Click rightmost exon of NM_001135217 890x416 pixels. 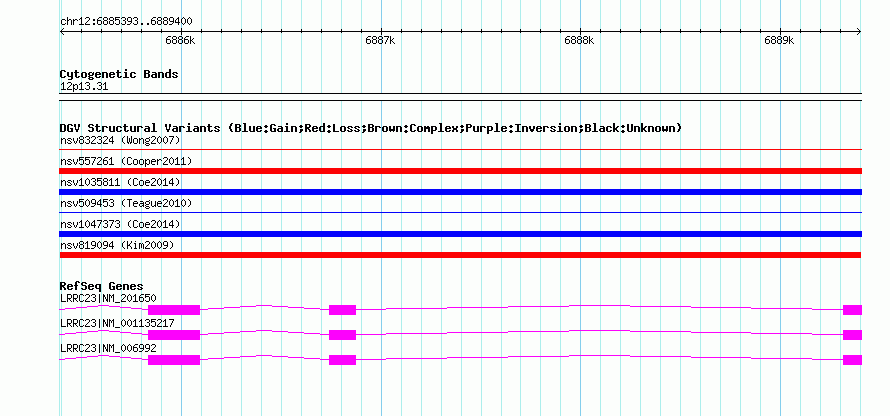[x=852, y=335]
